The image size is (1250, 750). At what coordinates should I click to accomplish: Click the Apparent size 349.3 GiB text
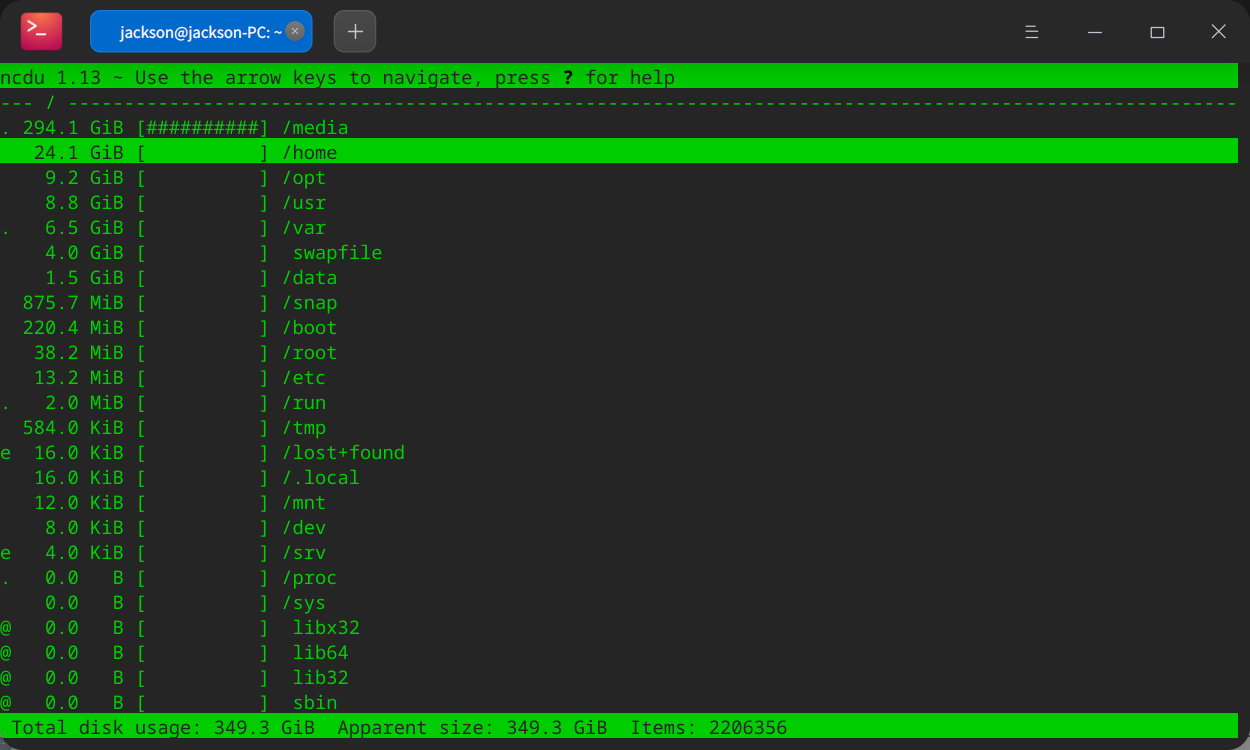[472, 728]
